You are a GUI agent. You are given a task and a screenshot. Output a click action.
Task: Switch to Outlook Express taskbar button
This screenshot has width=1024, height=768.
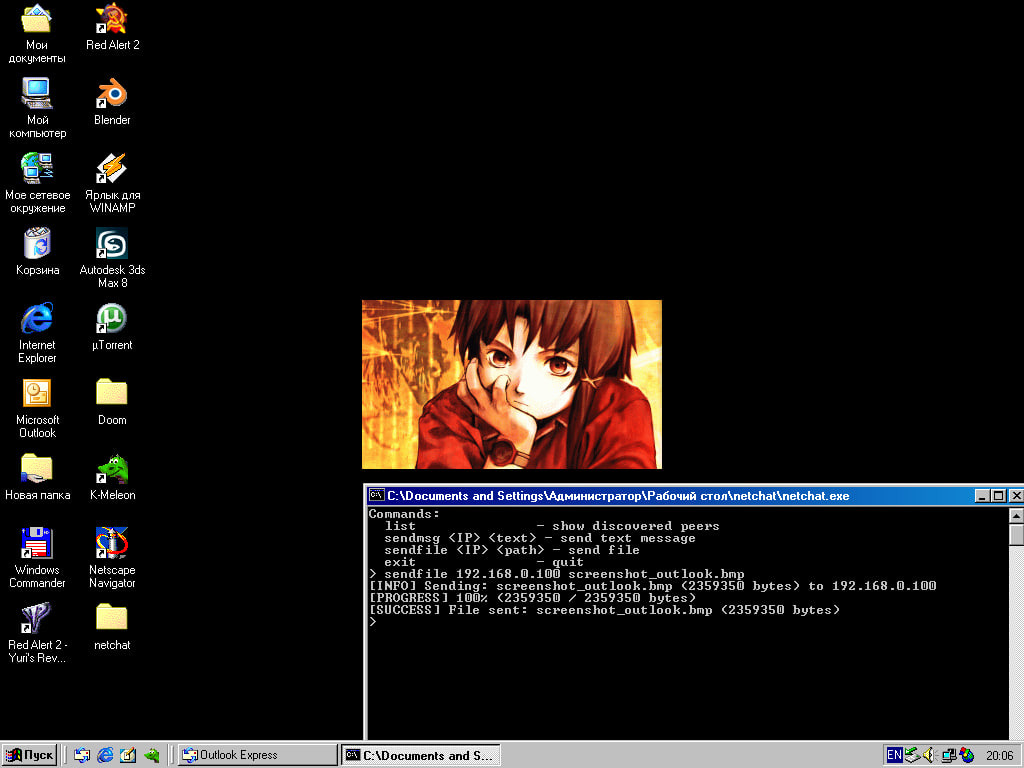257,755
